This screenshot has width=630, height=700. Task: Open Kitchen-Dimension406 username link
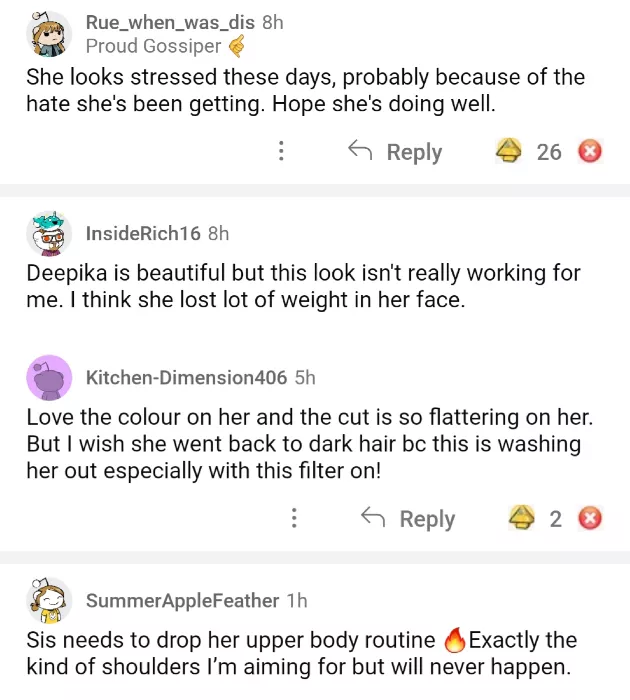[187, 377]
